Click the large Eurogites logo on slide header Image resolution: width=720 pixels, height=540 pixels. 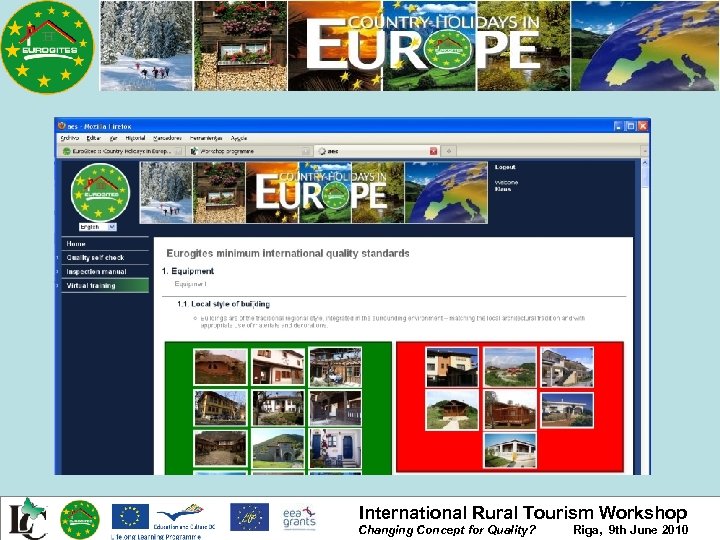[x=47, y=47]
